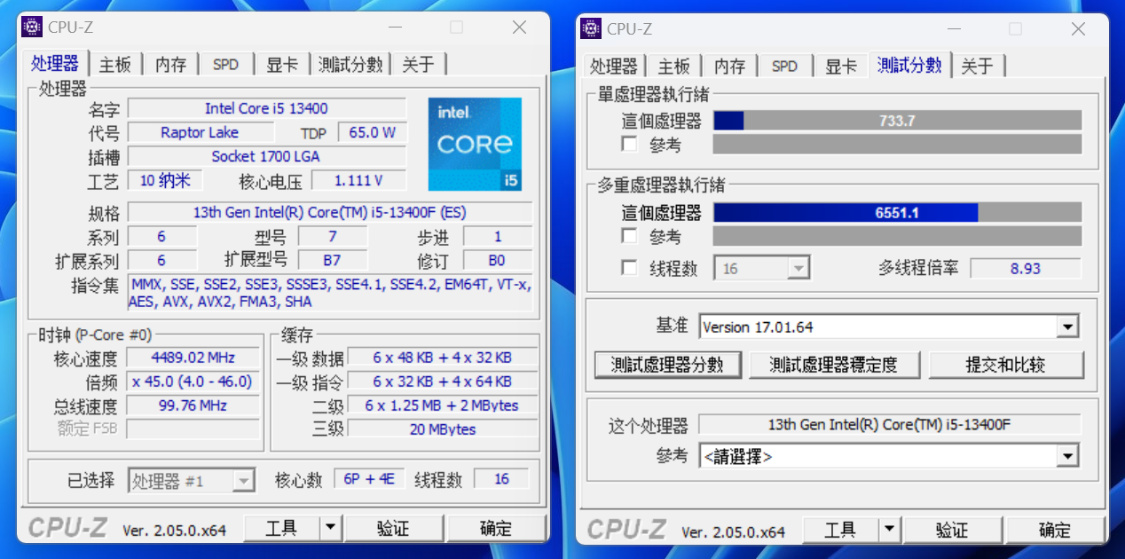Click the 修订 value B0
The height and width of the screenshot is (559, 1125).
tap(497, 260)
